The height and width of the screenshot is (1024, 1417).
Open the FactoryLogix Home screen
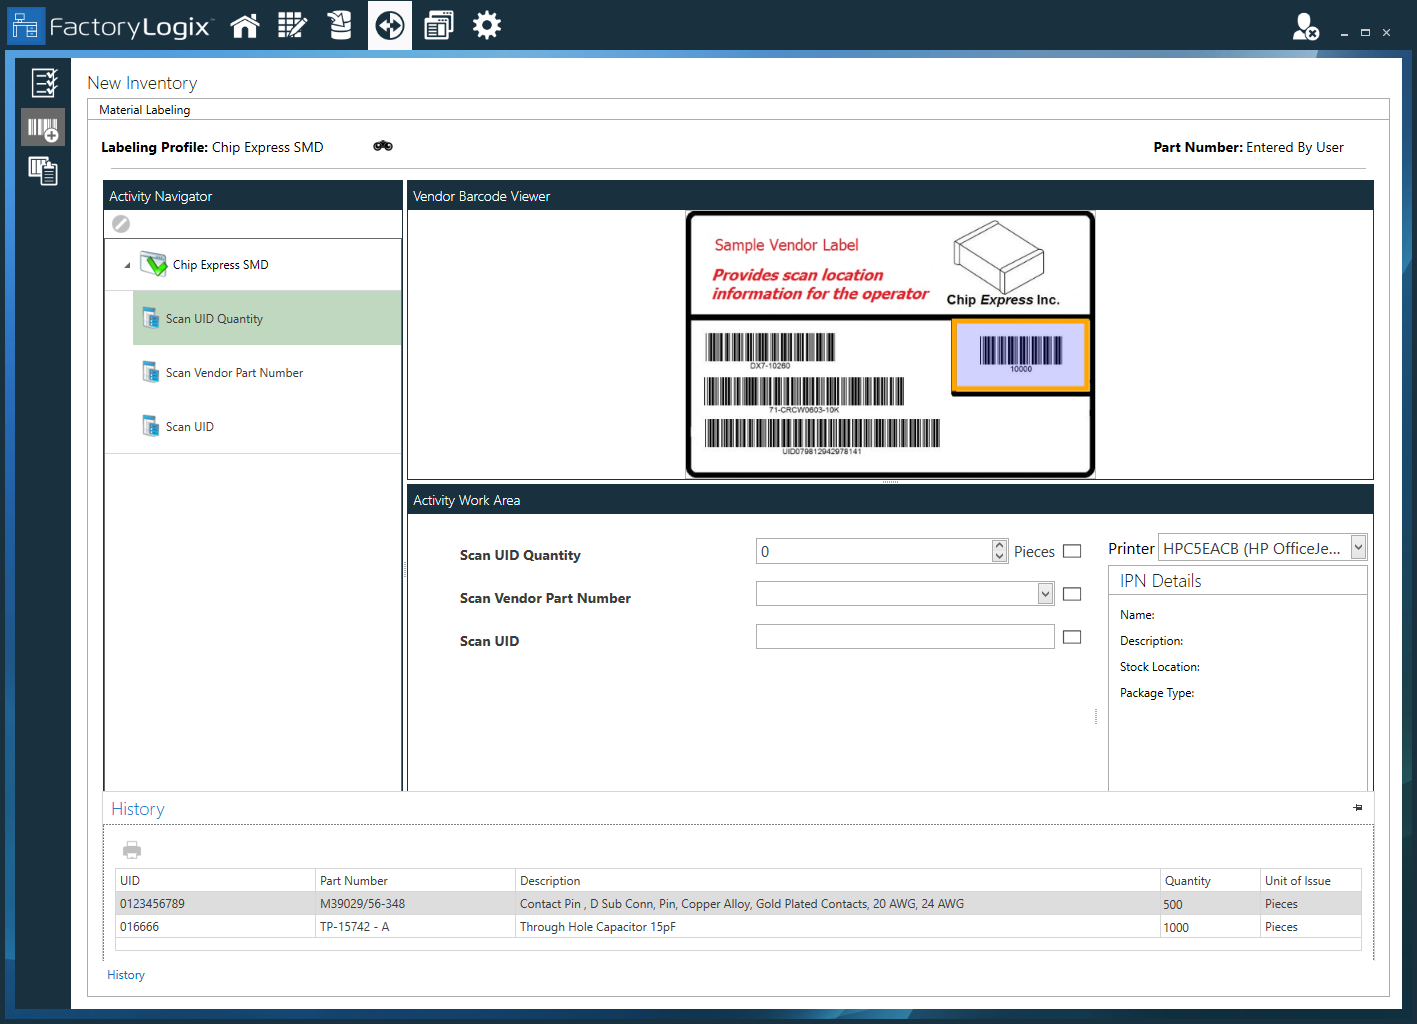coord(245,25)
